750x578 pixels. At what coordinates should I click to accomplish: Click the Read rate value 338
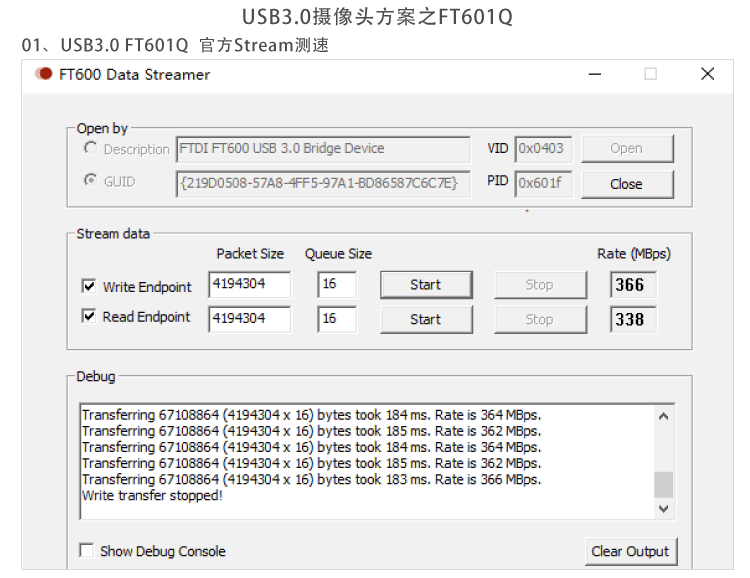[633, 319]
